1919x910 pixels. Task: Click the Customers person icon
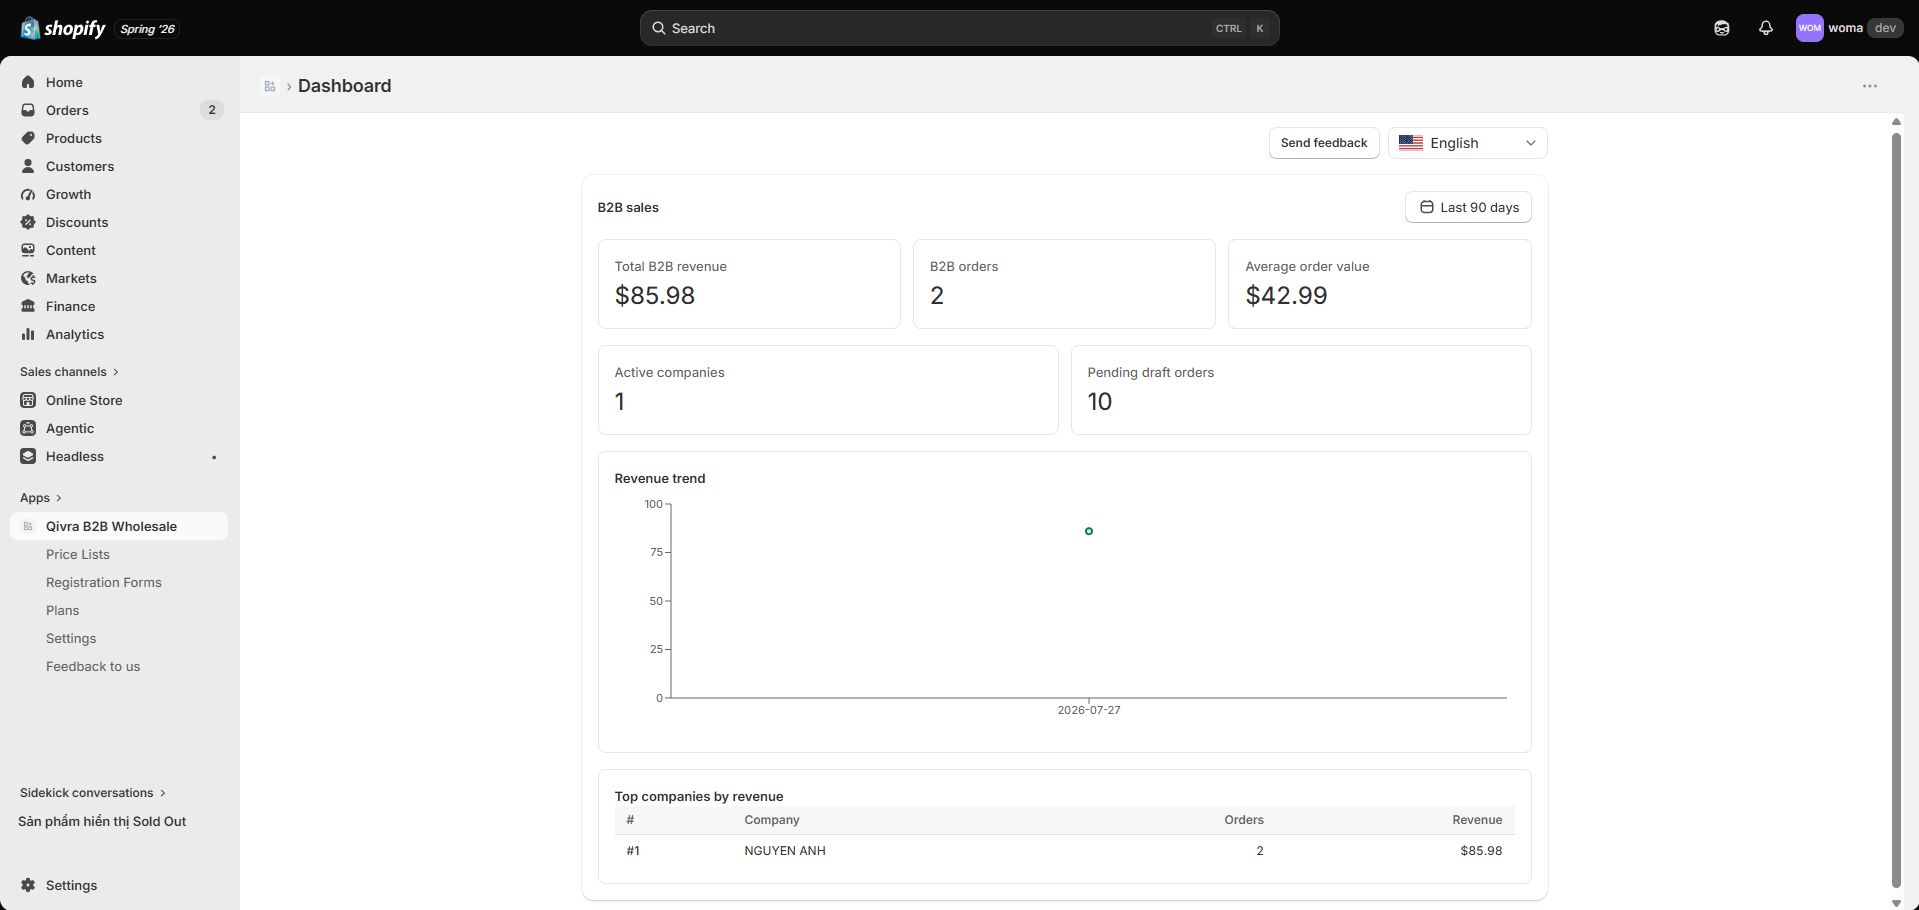pos(28,166)
